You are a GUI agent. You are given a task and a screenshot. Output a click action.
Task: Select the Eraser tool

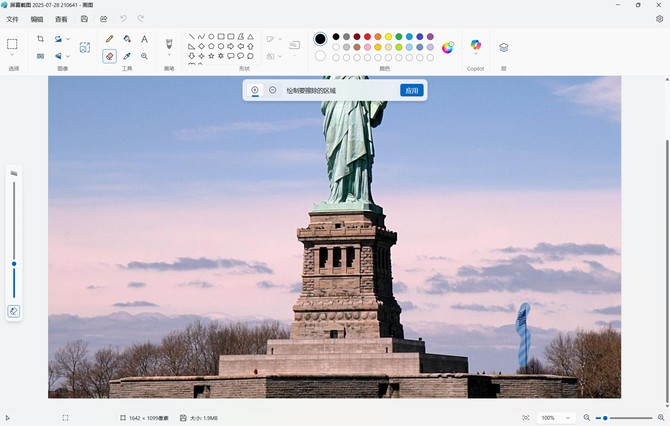pos(109,56)
